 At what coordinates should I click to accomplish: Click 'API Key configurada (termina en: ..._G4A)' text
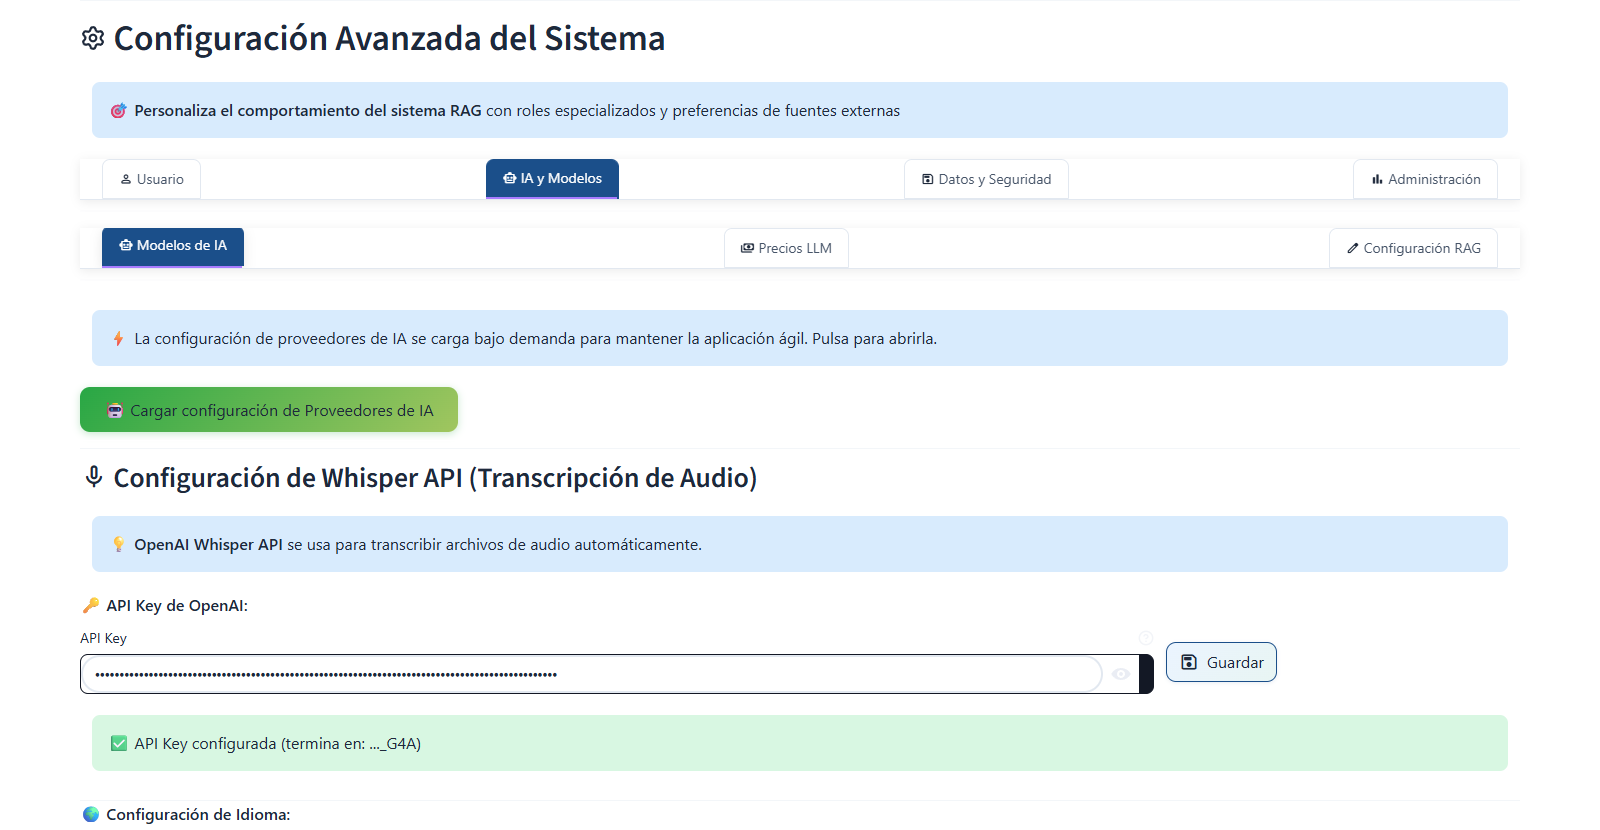[278, 743]
